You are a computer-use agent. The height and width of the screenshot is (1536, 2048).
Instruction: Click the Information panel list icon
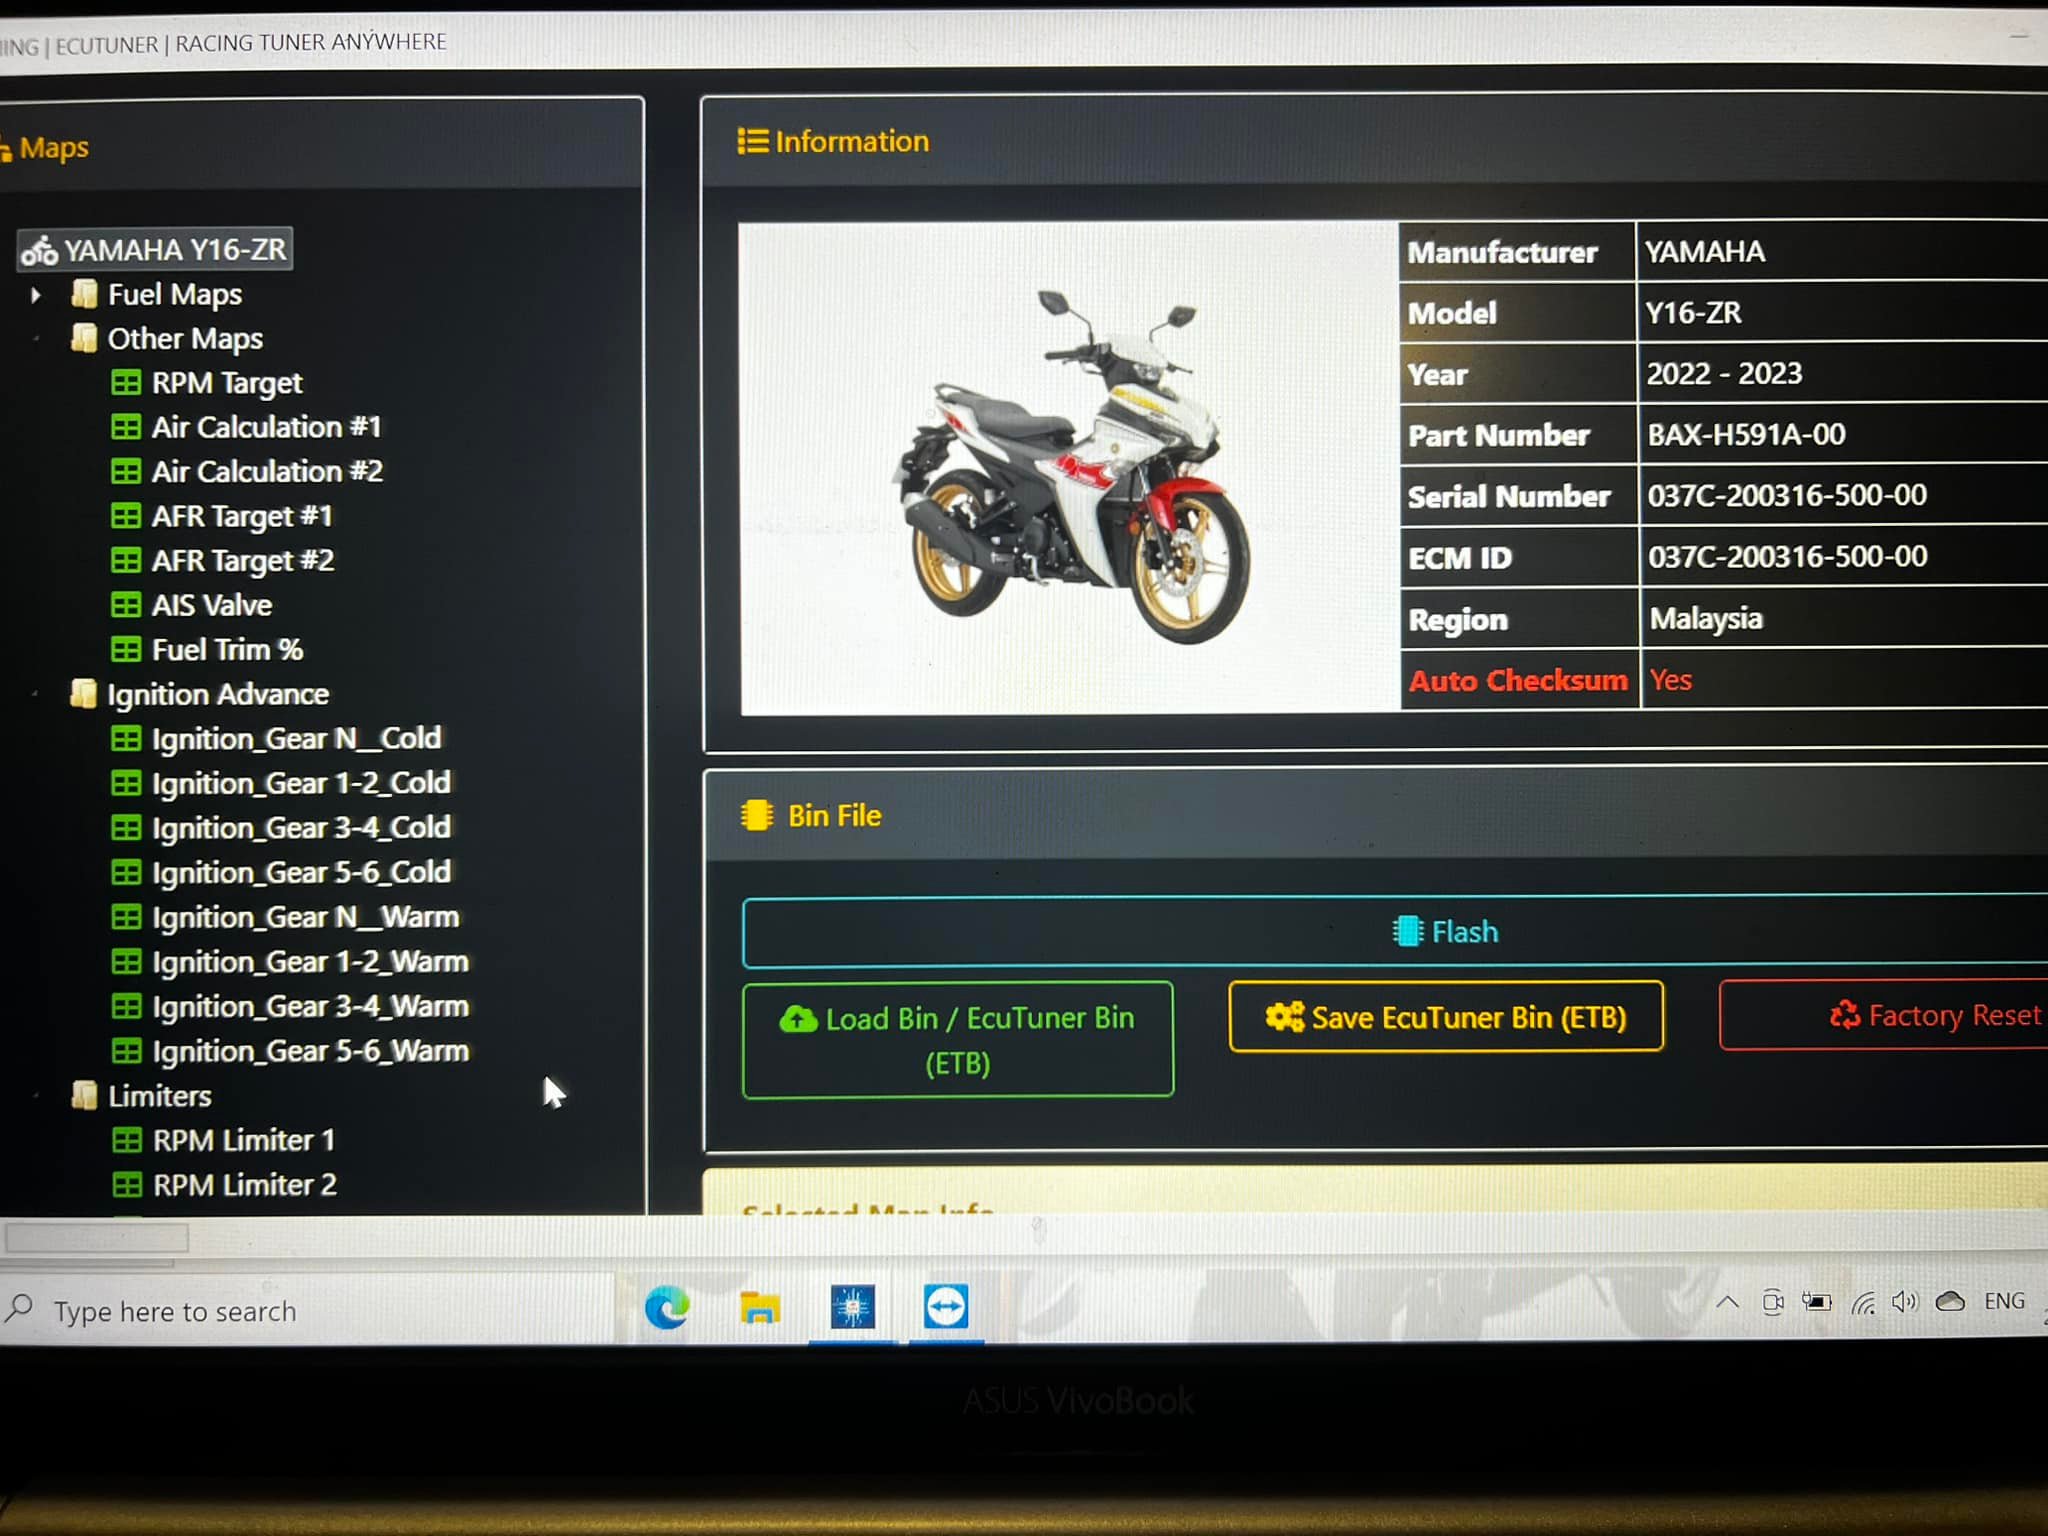[753, 141]
